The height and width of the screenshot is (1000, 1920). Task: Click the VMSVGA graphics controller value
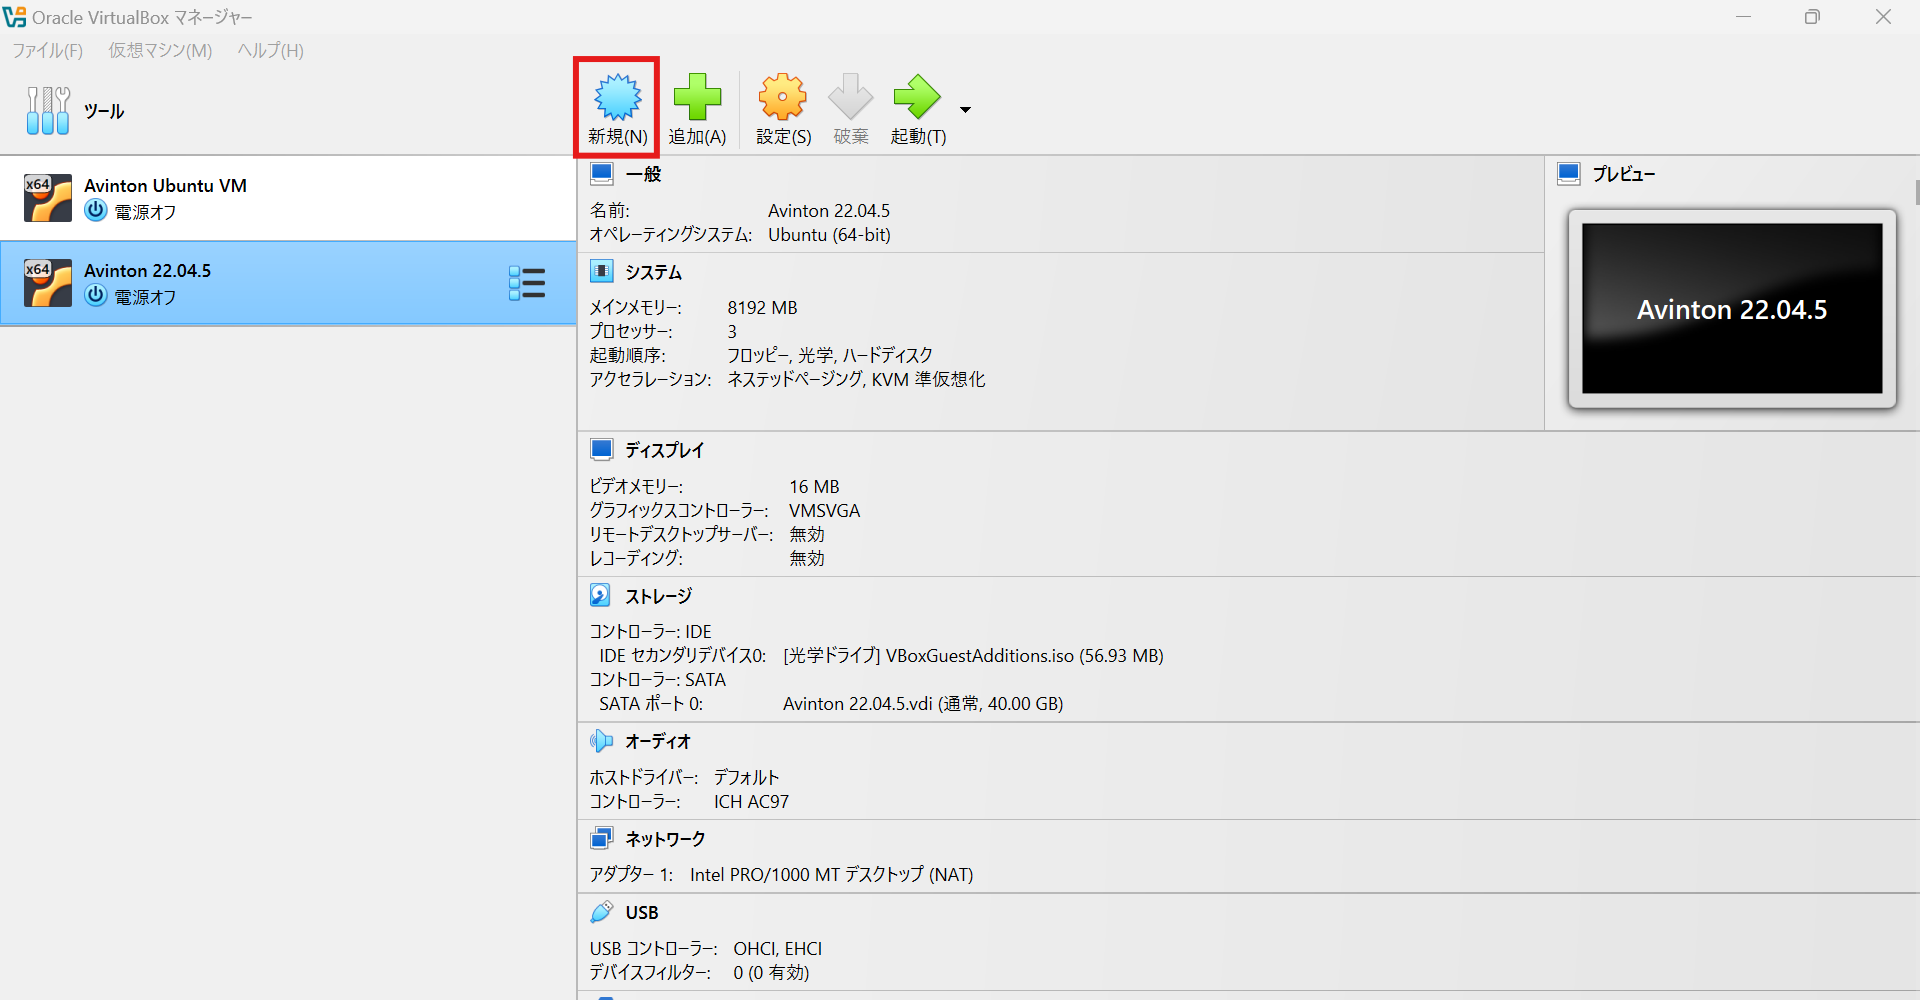click(x=824, y=511)
